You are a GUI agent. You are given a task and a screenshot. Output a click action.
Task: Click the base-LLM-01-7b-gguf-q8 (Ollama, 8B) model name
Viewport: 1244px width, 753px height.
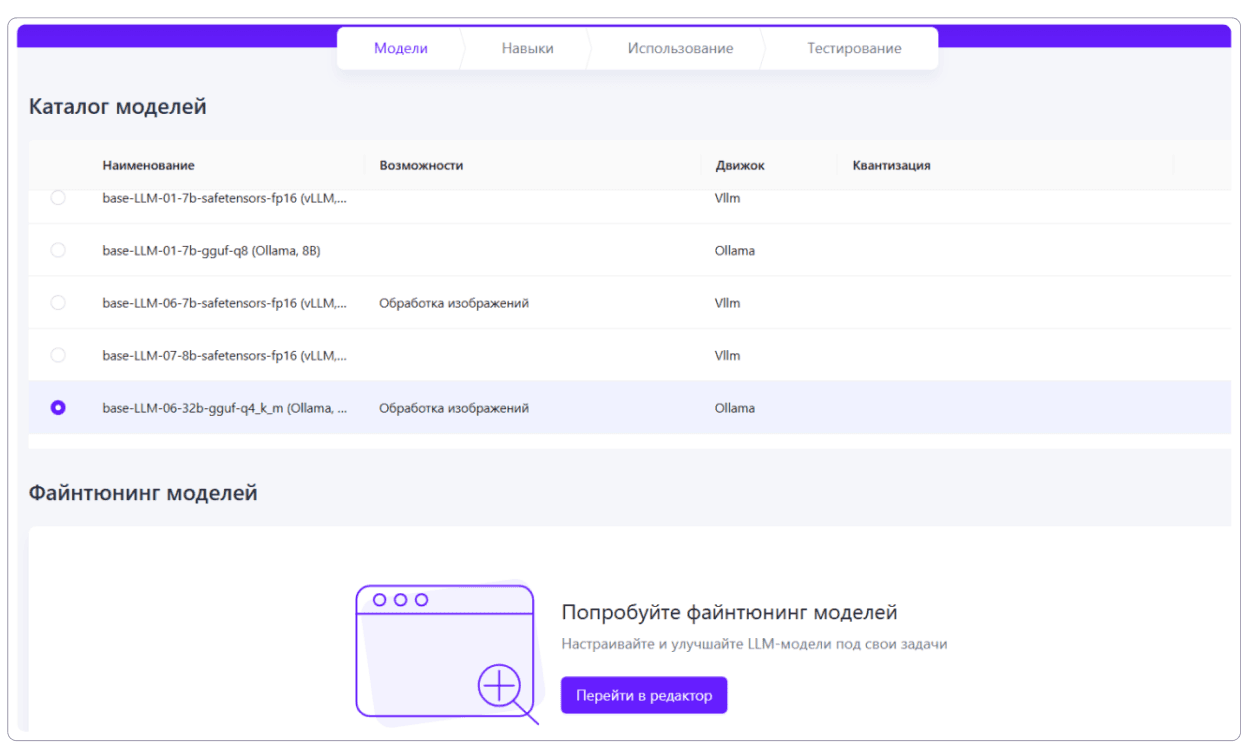pyautogui.click(x=211, y=250)
